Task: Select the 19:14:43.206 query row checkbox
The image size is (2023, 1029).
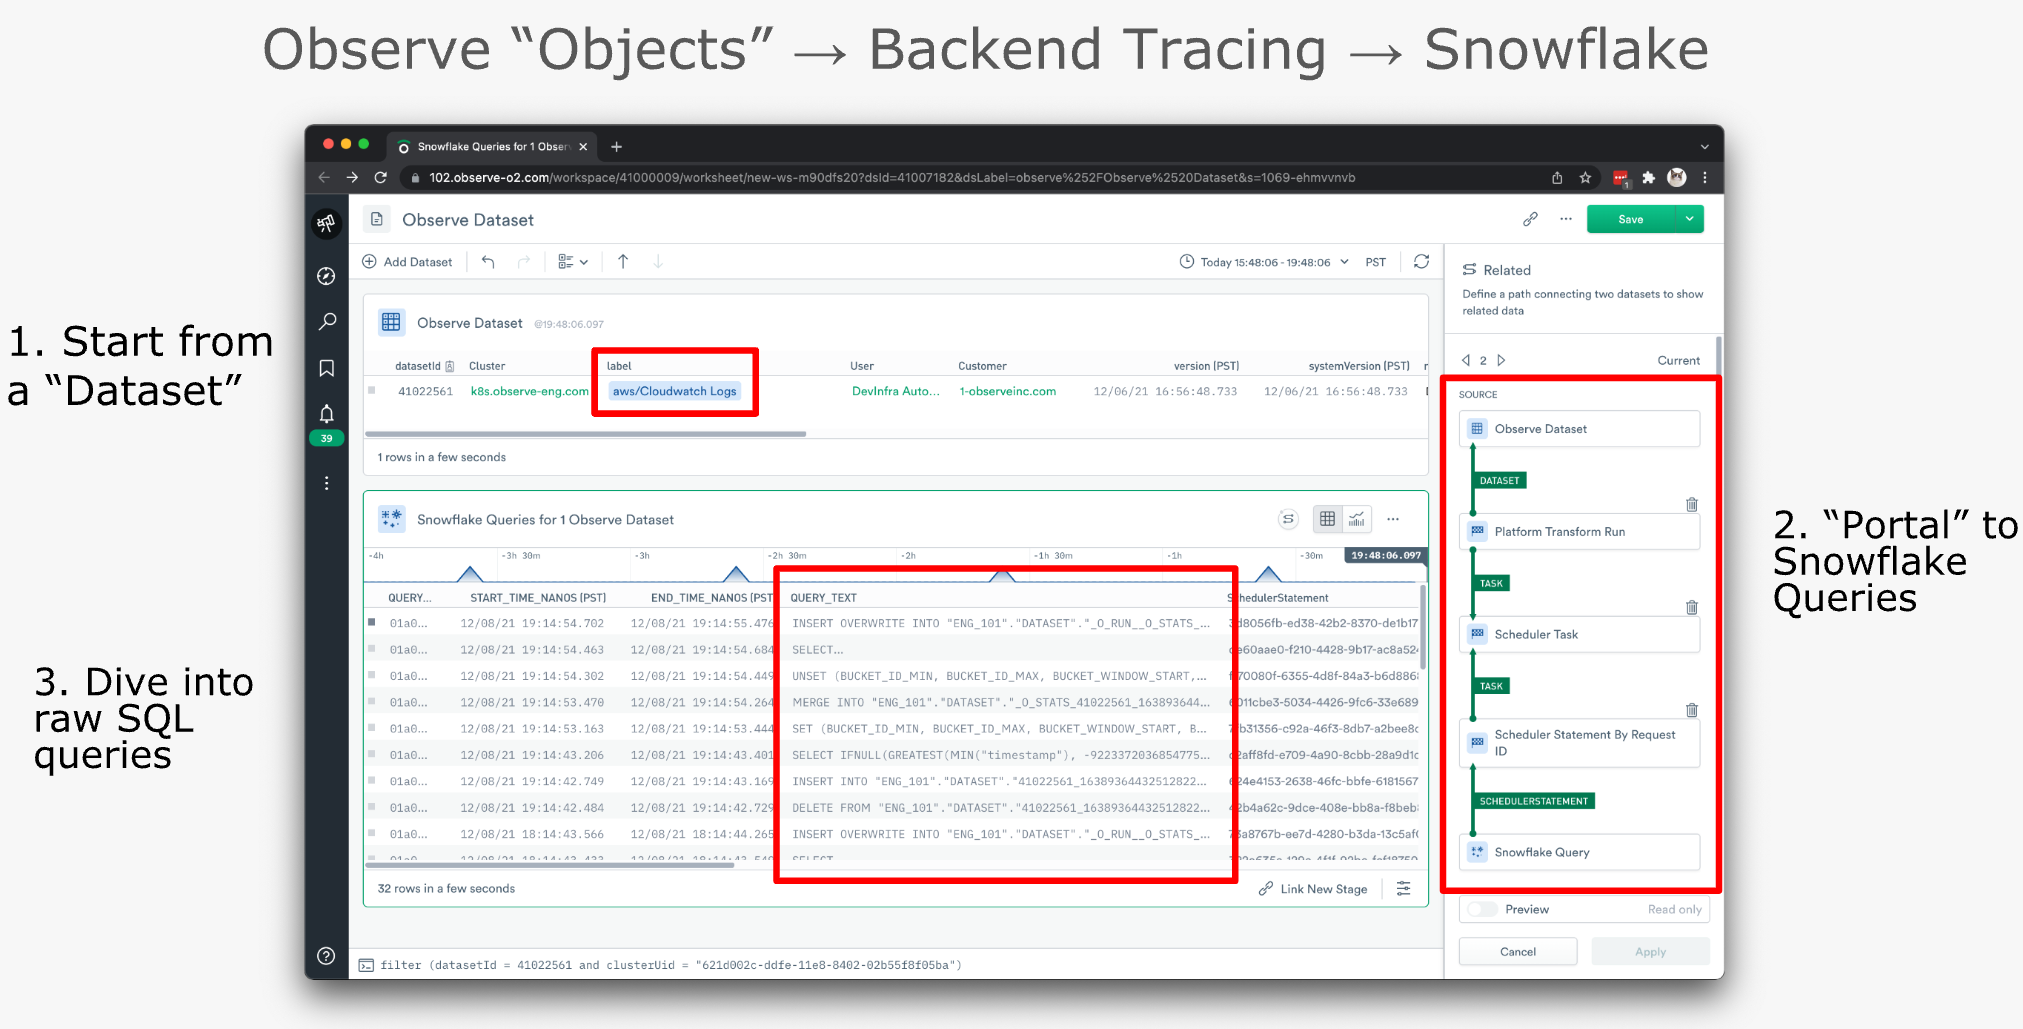Action: coord(372,754)
